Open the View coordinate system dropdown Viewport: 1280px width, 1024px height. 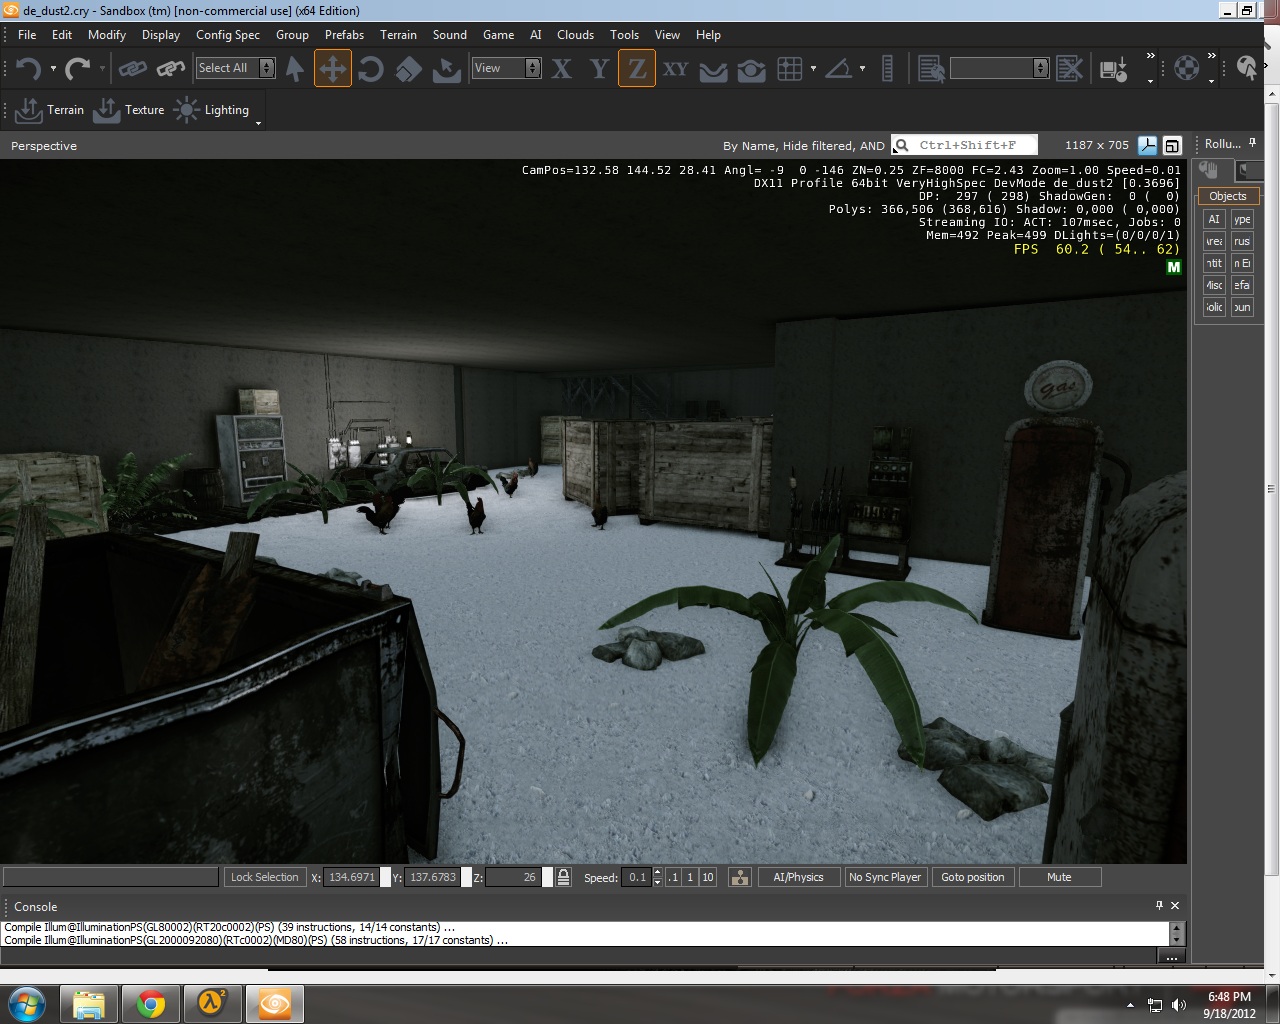533,68
